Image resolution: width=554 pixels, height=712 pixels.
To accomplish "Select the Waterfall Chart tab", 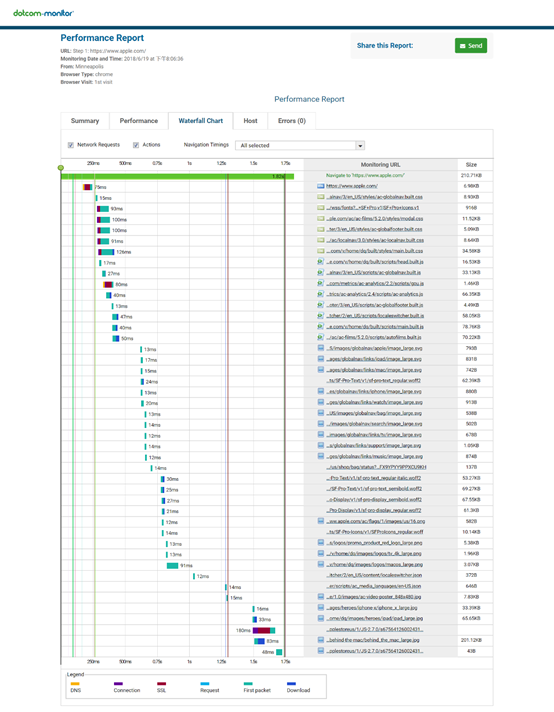I will pos(201,121).
